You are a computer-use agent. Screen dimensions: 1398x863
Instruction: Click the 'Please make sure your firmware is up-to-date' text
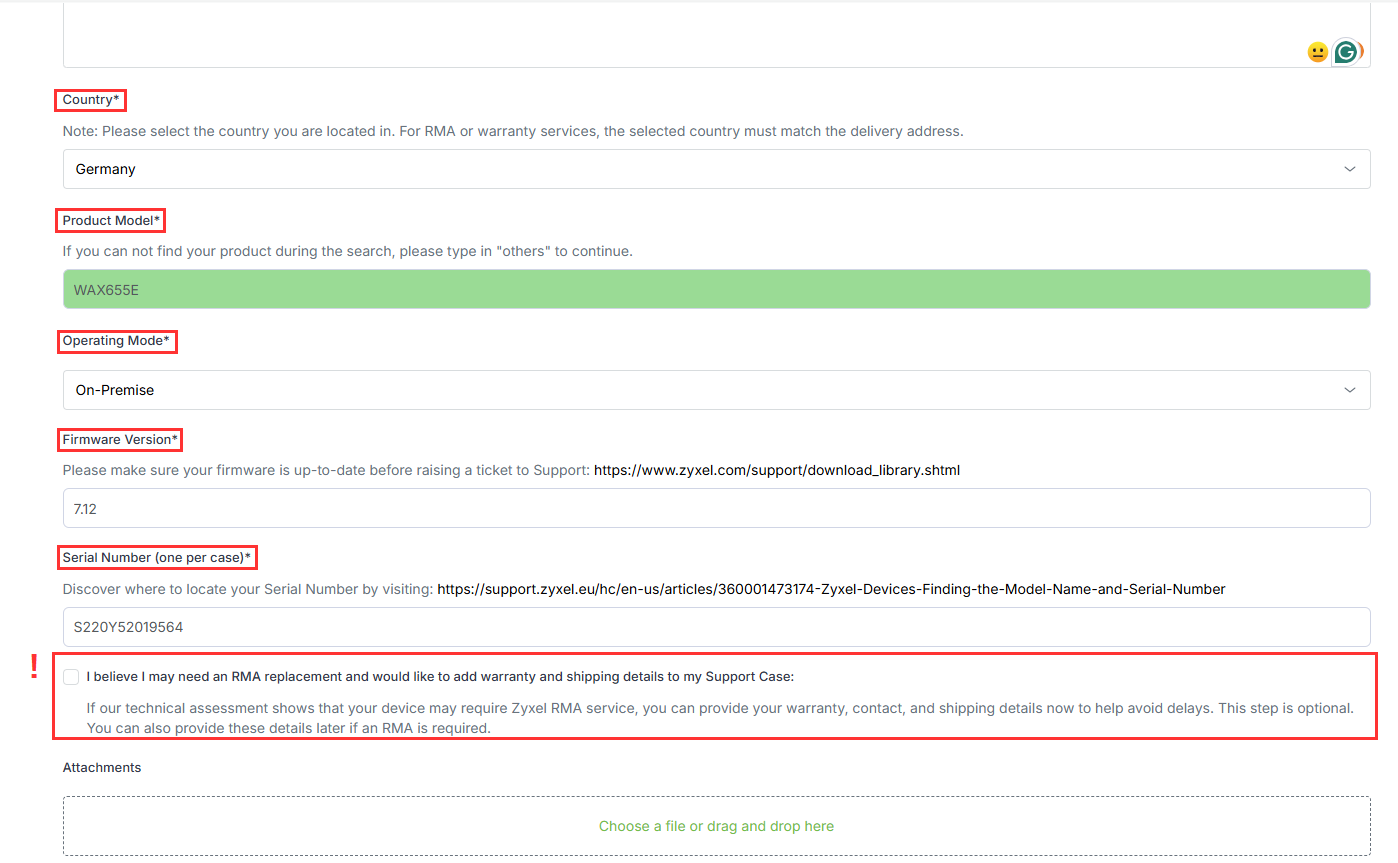(326, 470)
